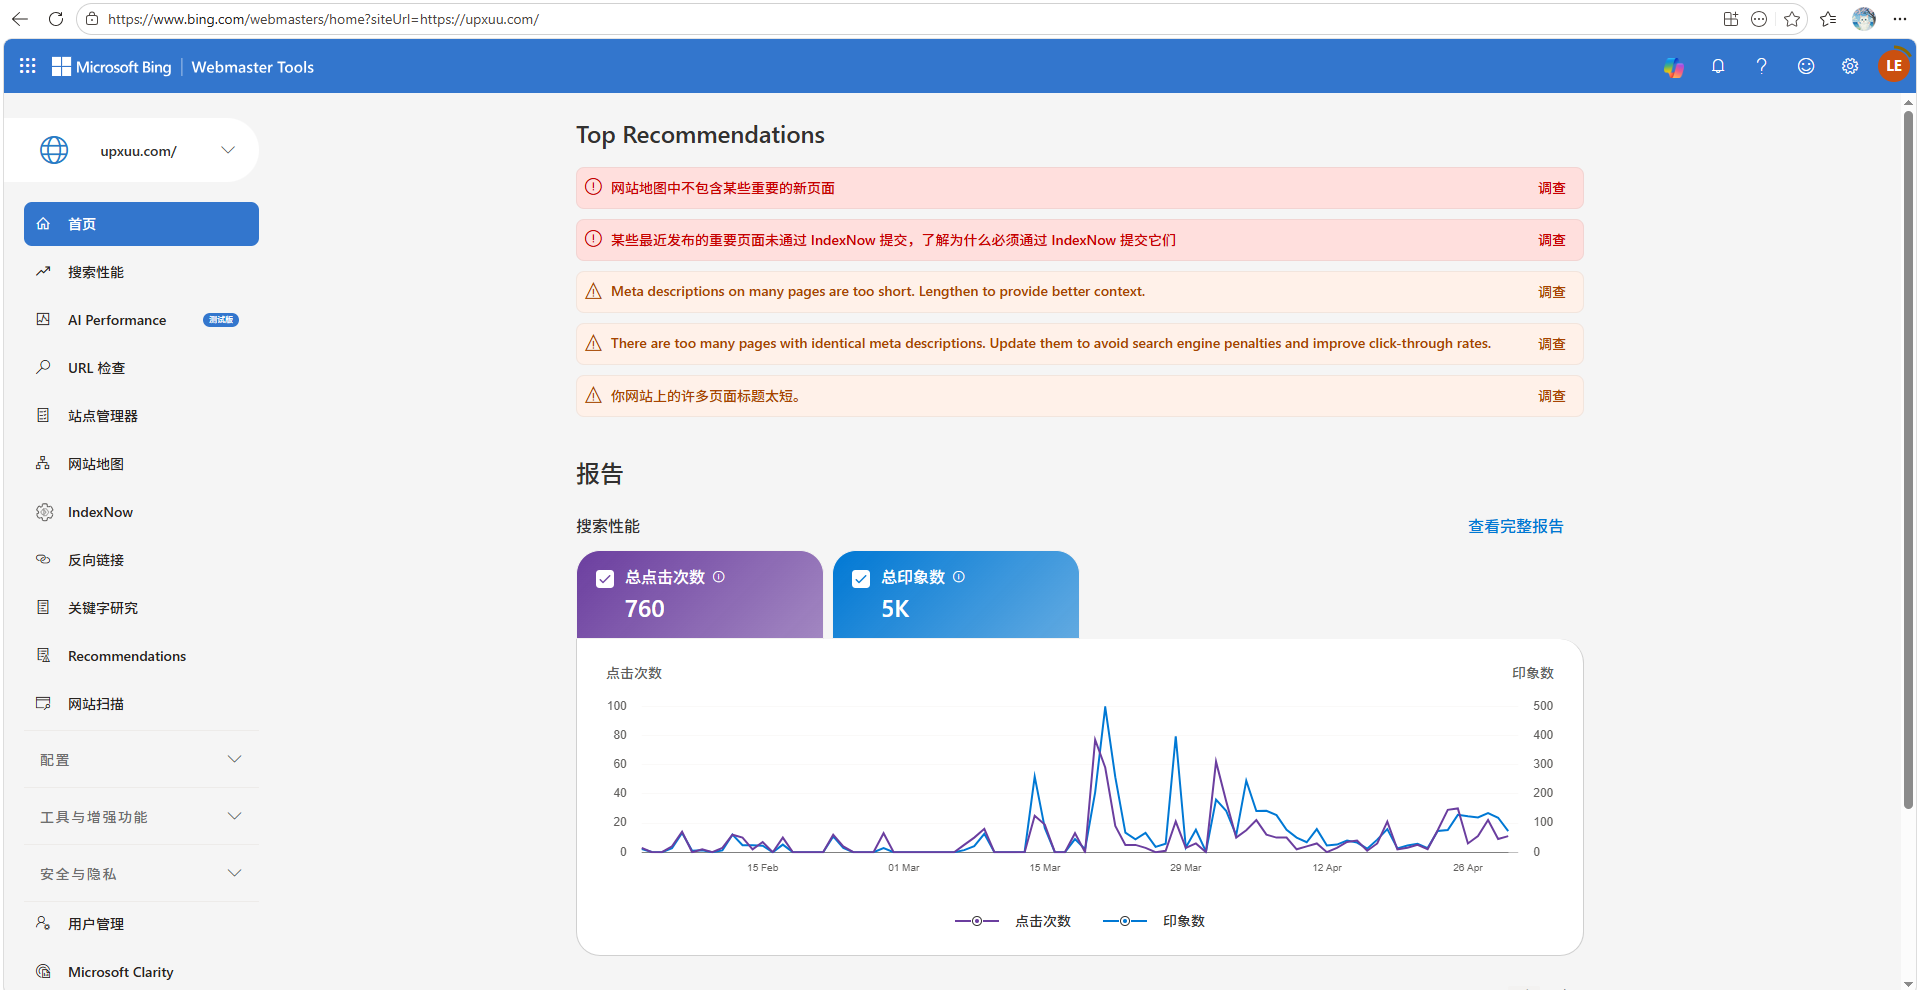Open 站点管理器 in the sidebar
The height and width of the screenshot is (990, 1920).
141,416
